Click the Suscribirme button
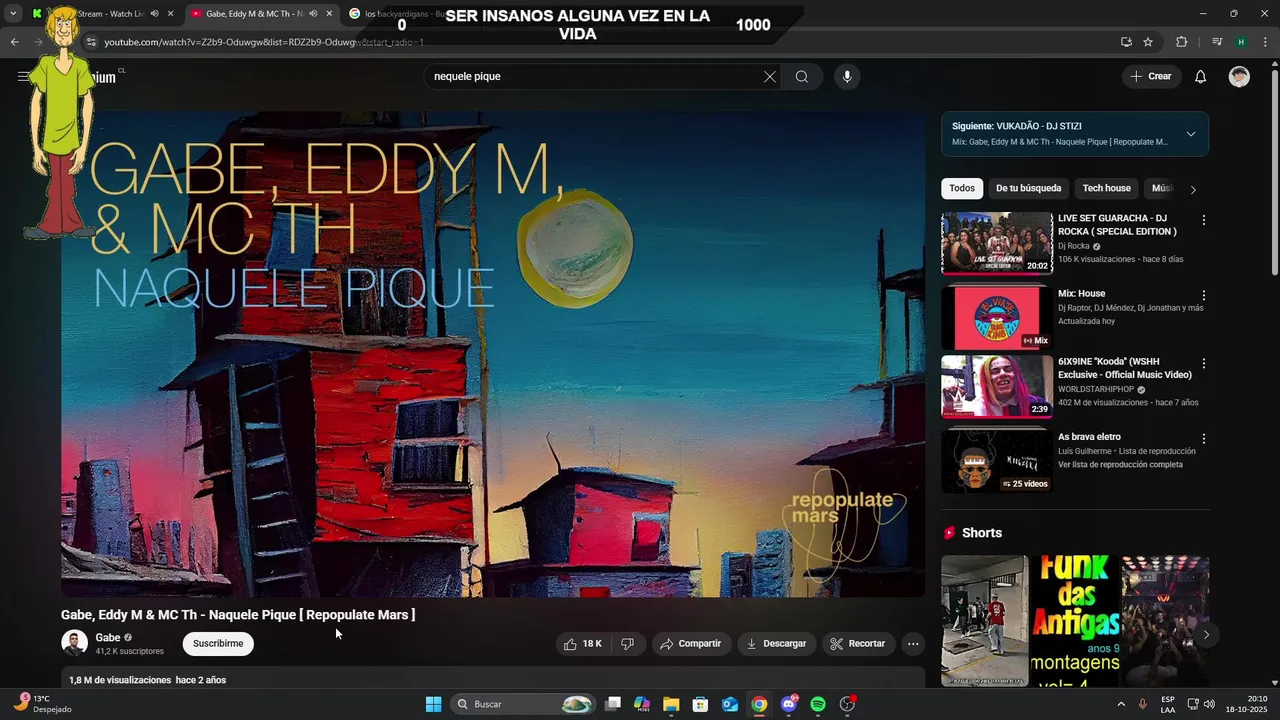The image size is (1280, 720). point(218,644)
